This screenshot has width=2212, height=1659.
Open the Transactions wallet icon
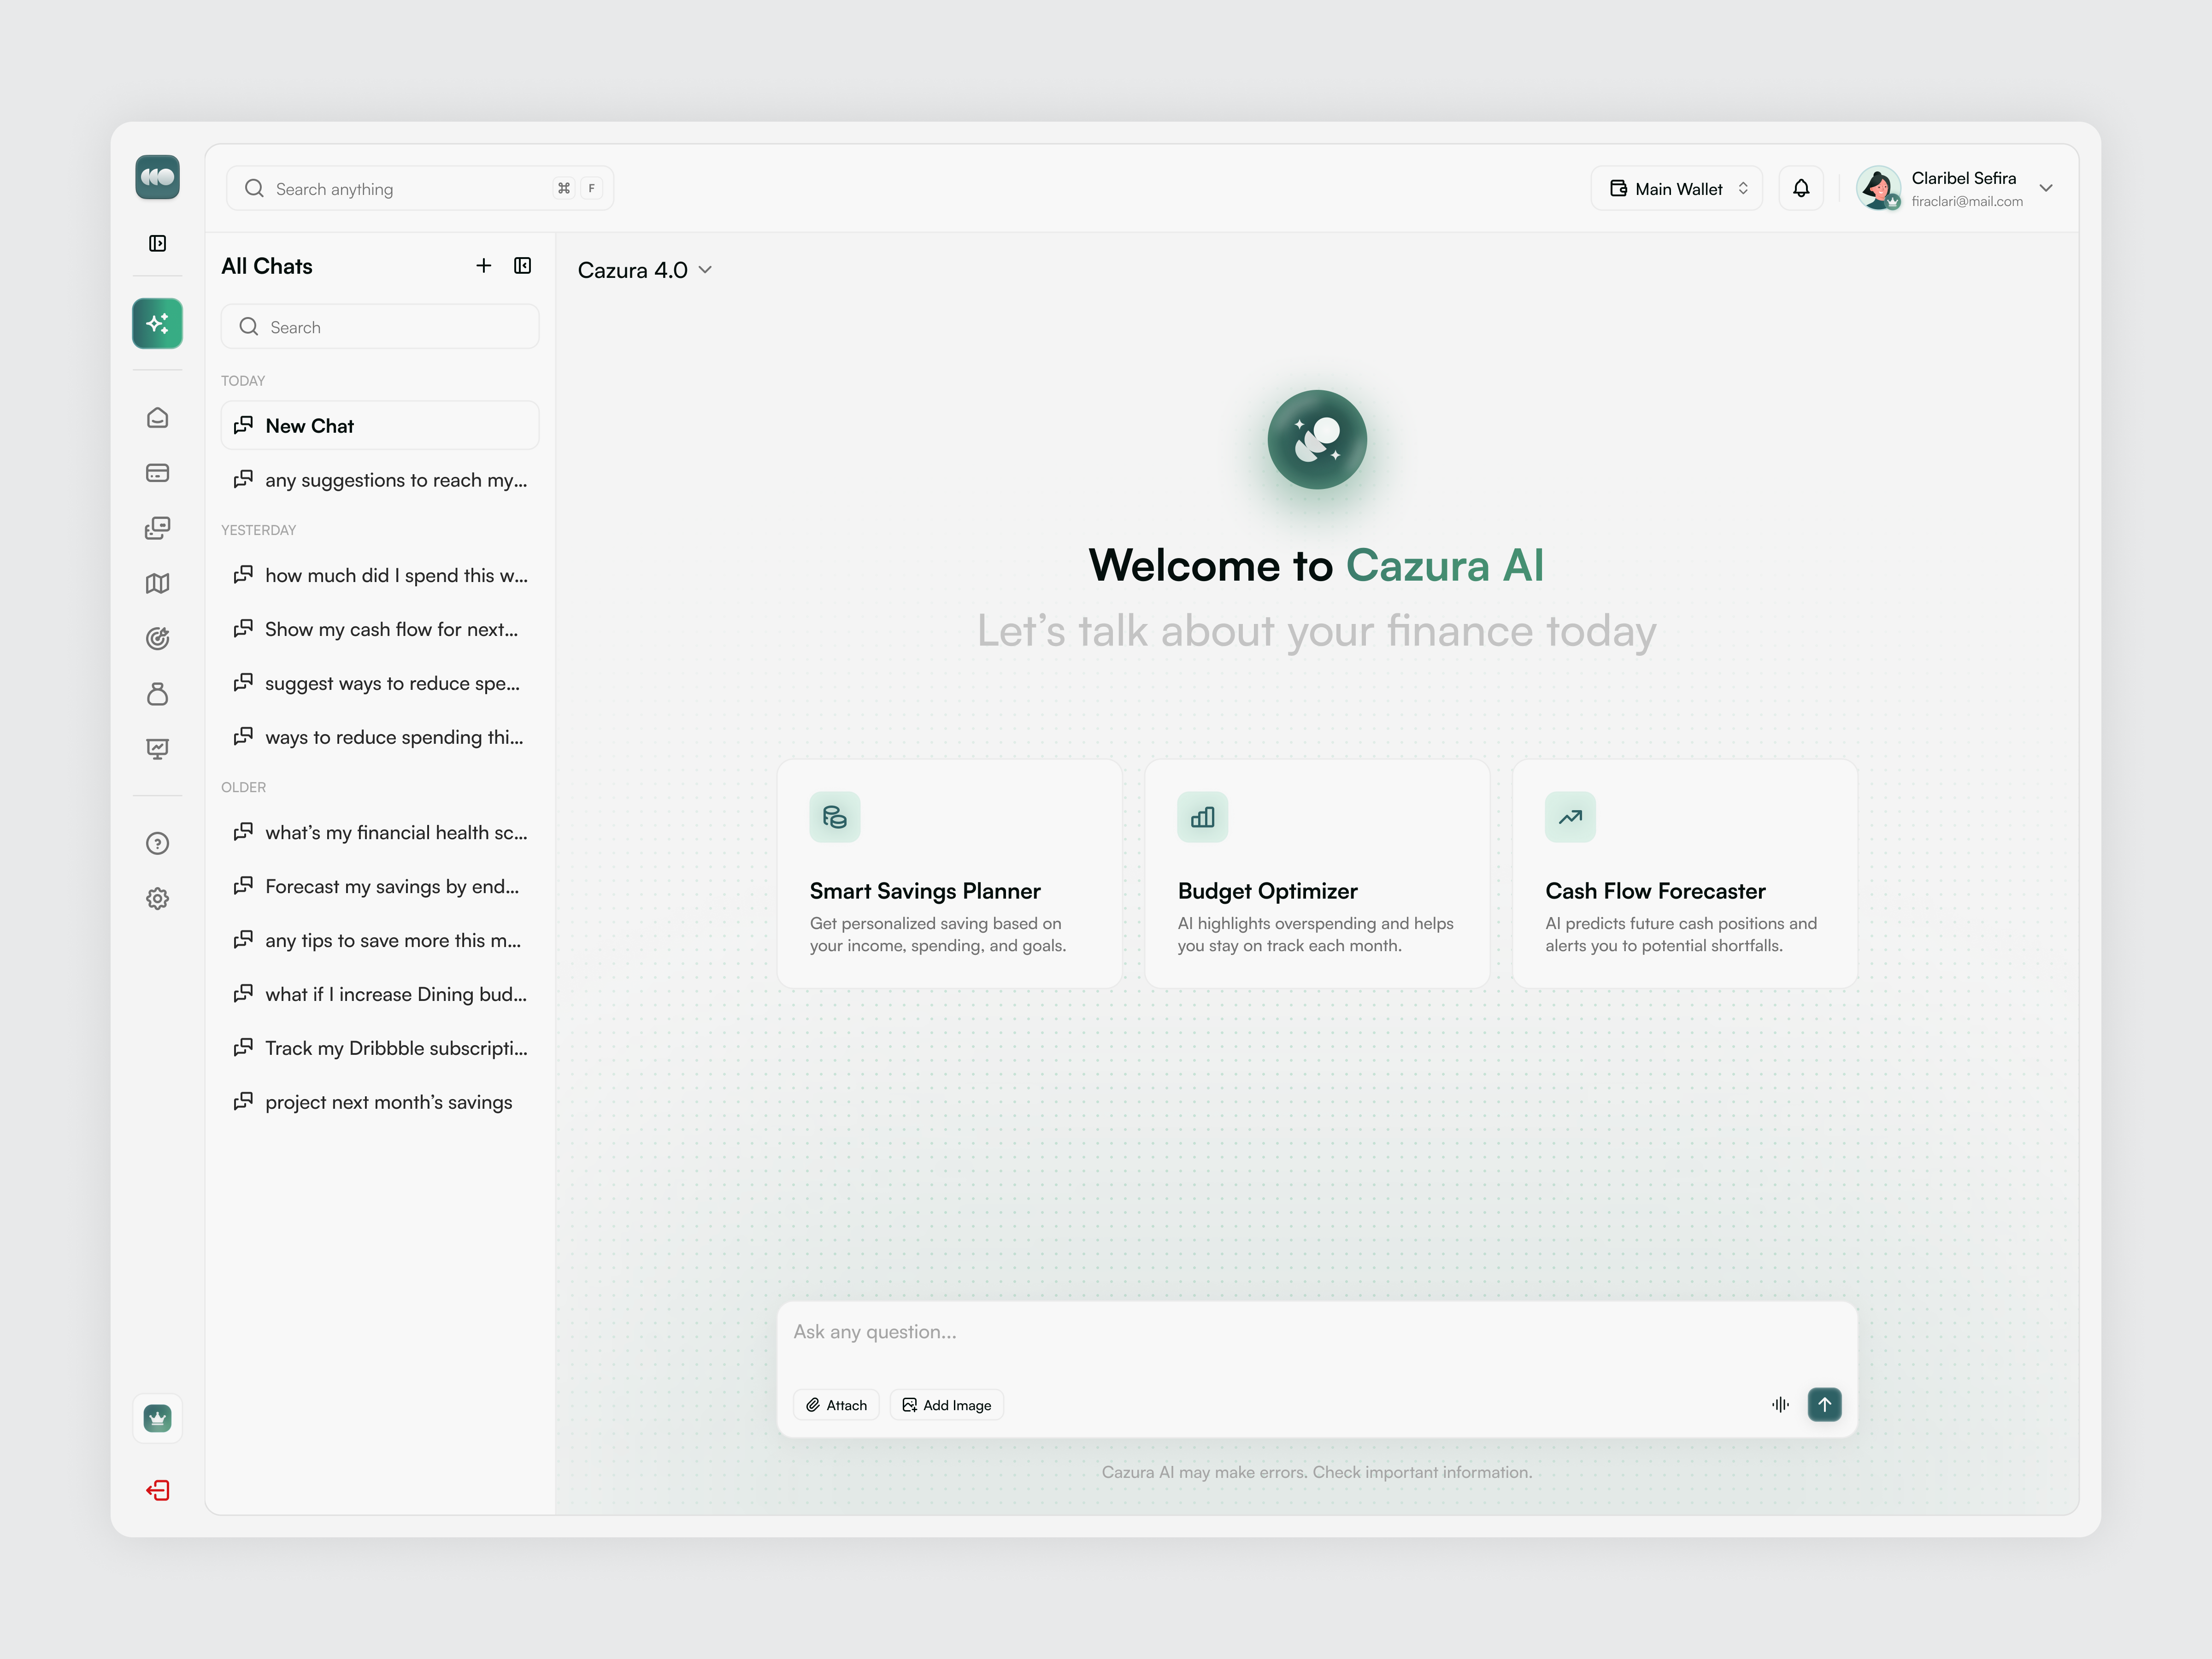(157, 528)
